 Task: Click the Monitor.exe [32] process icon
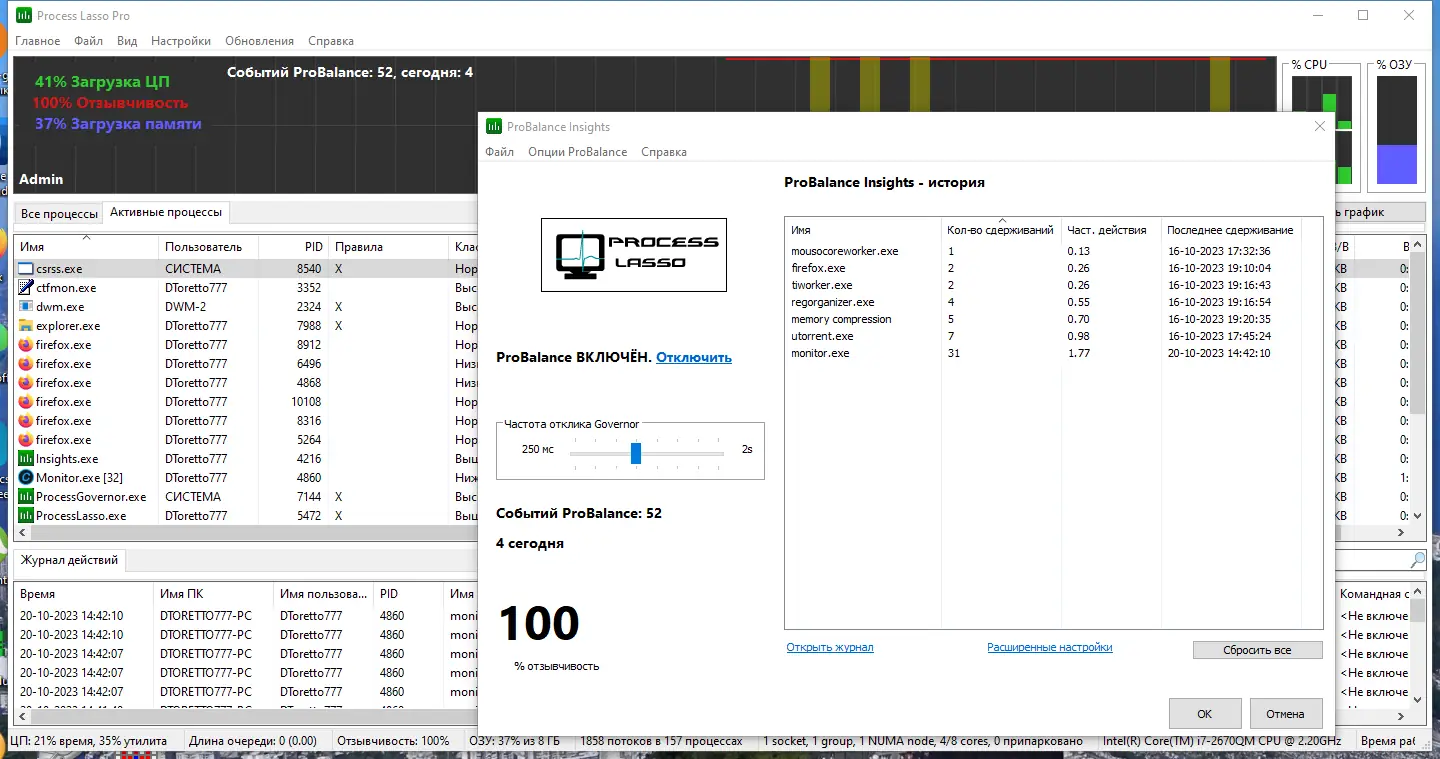click(x=26, y=478)
